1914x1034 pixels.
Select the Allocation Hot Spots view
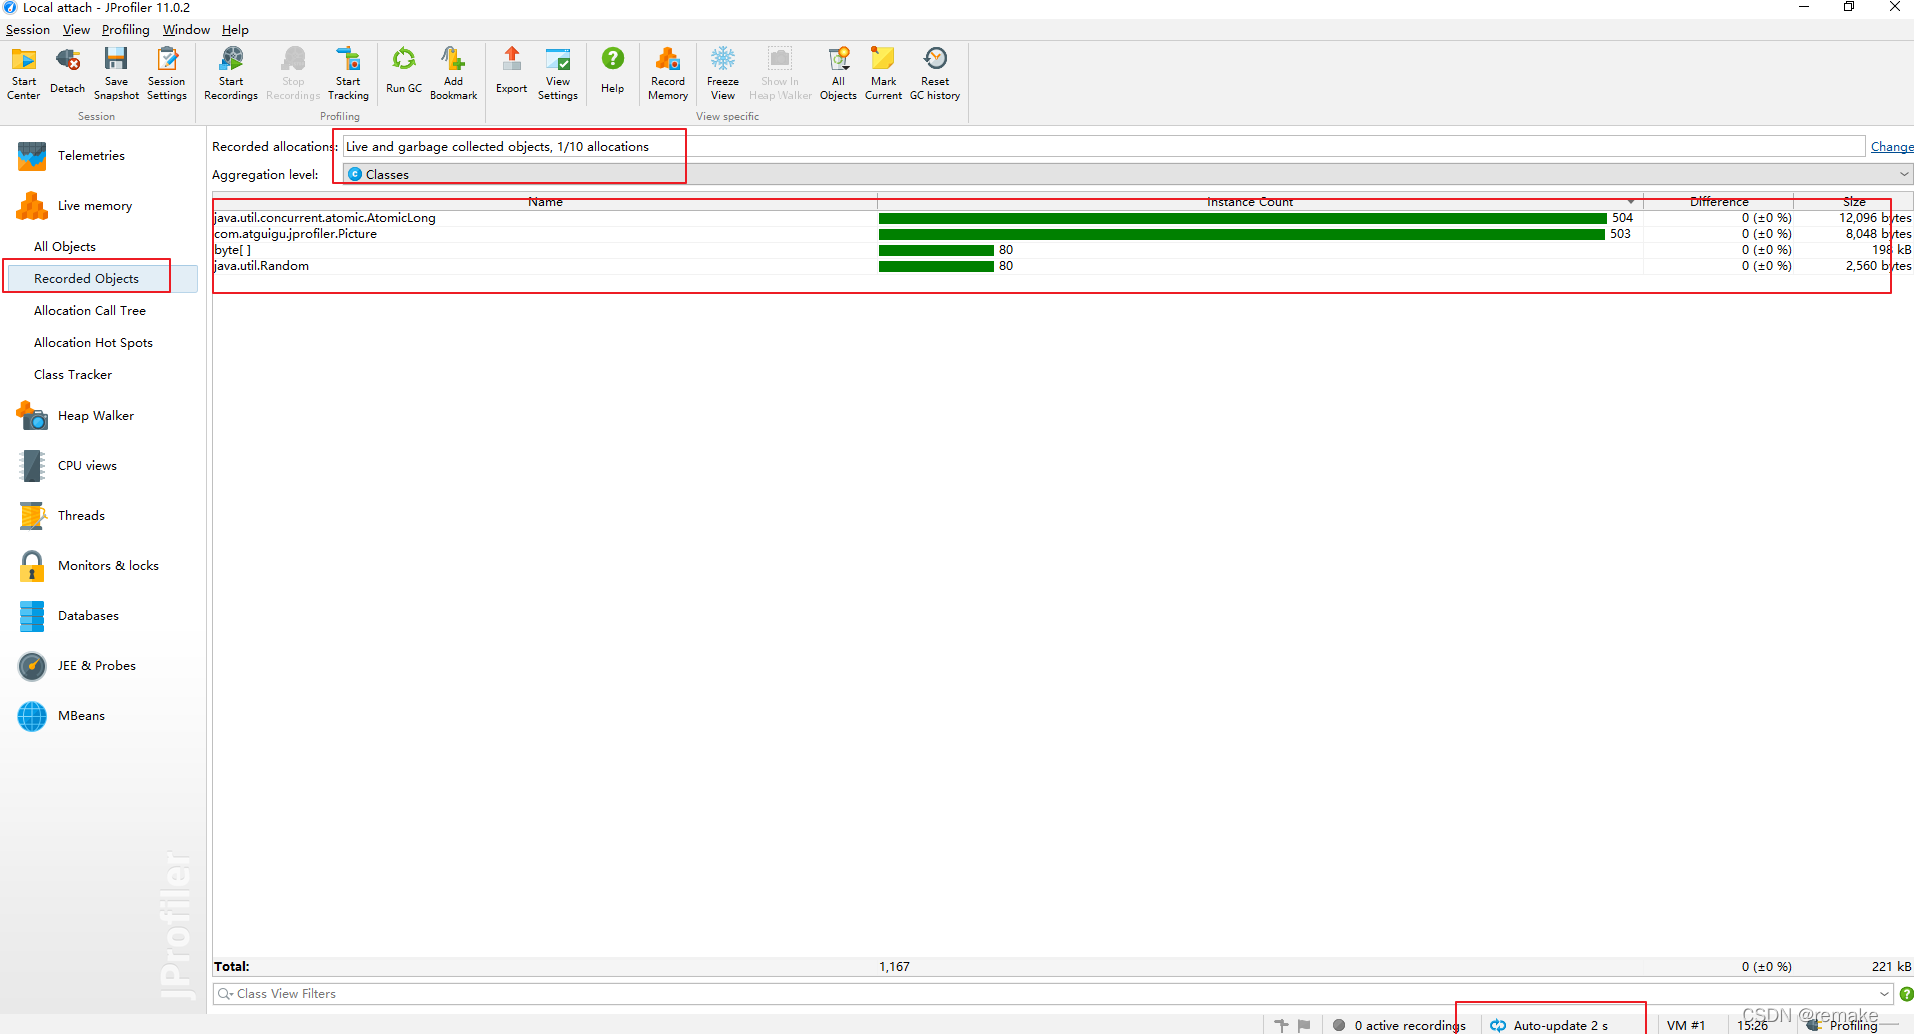point(93,343)
